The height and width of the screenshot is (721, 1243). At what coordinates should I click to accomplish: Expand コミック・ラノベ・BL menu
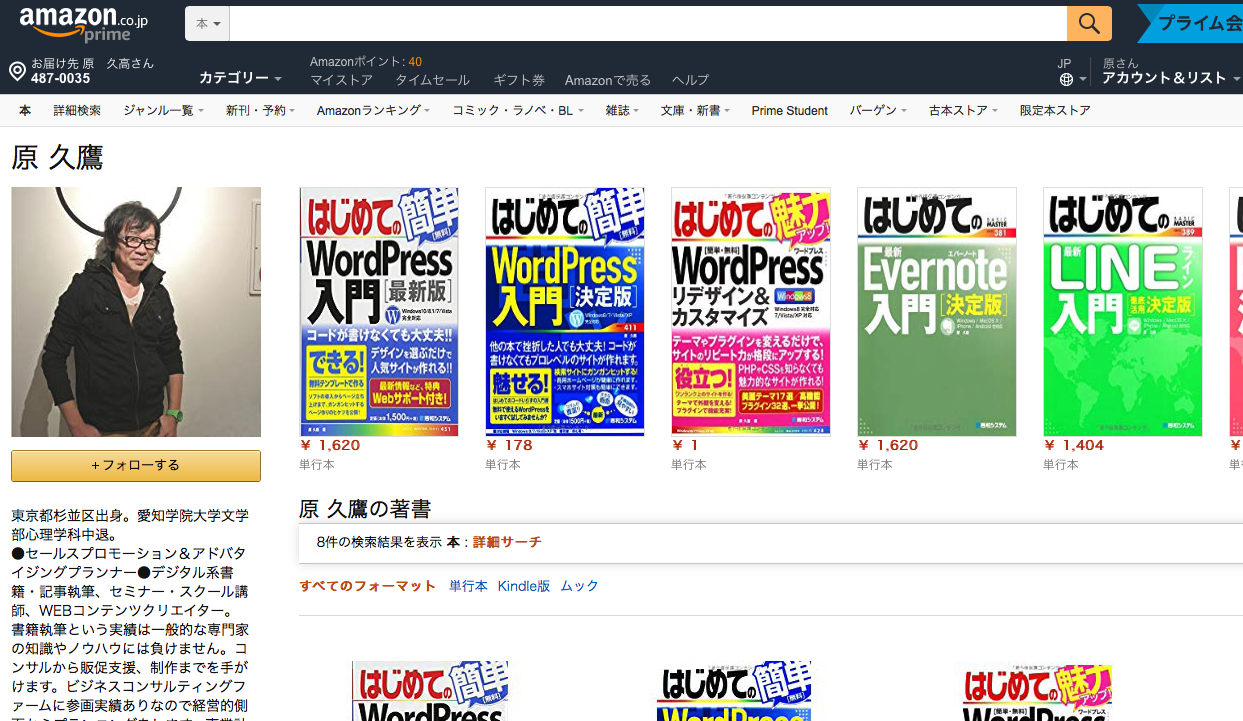pyautogui.click(x=517, y=110)
